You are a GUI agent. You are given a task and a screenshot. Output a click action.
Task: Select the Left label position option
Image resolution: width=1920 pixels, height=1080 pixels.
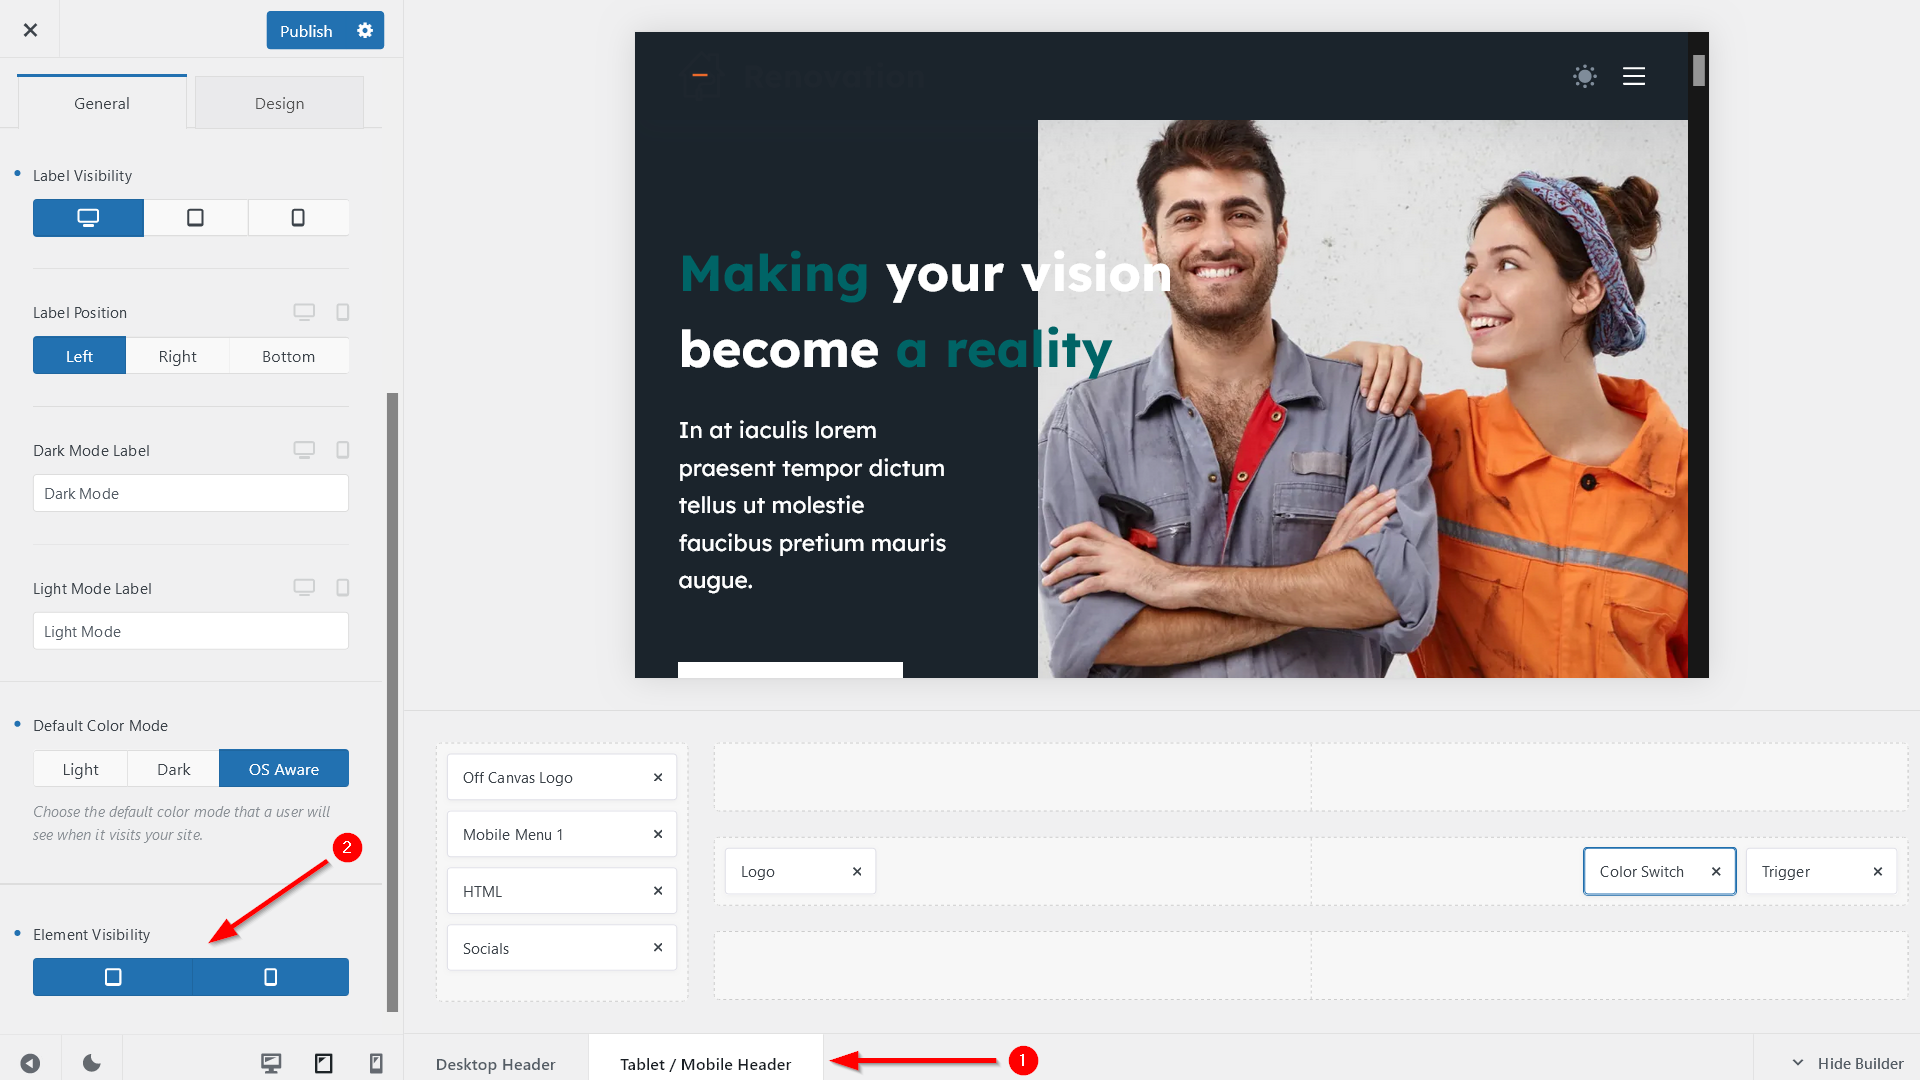[79, 355]
